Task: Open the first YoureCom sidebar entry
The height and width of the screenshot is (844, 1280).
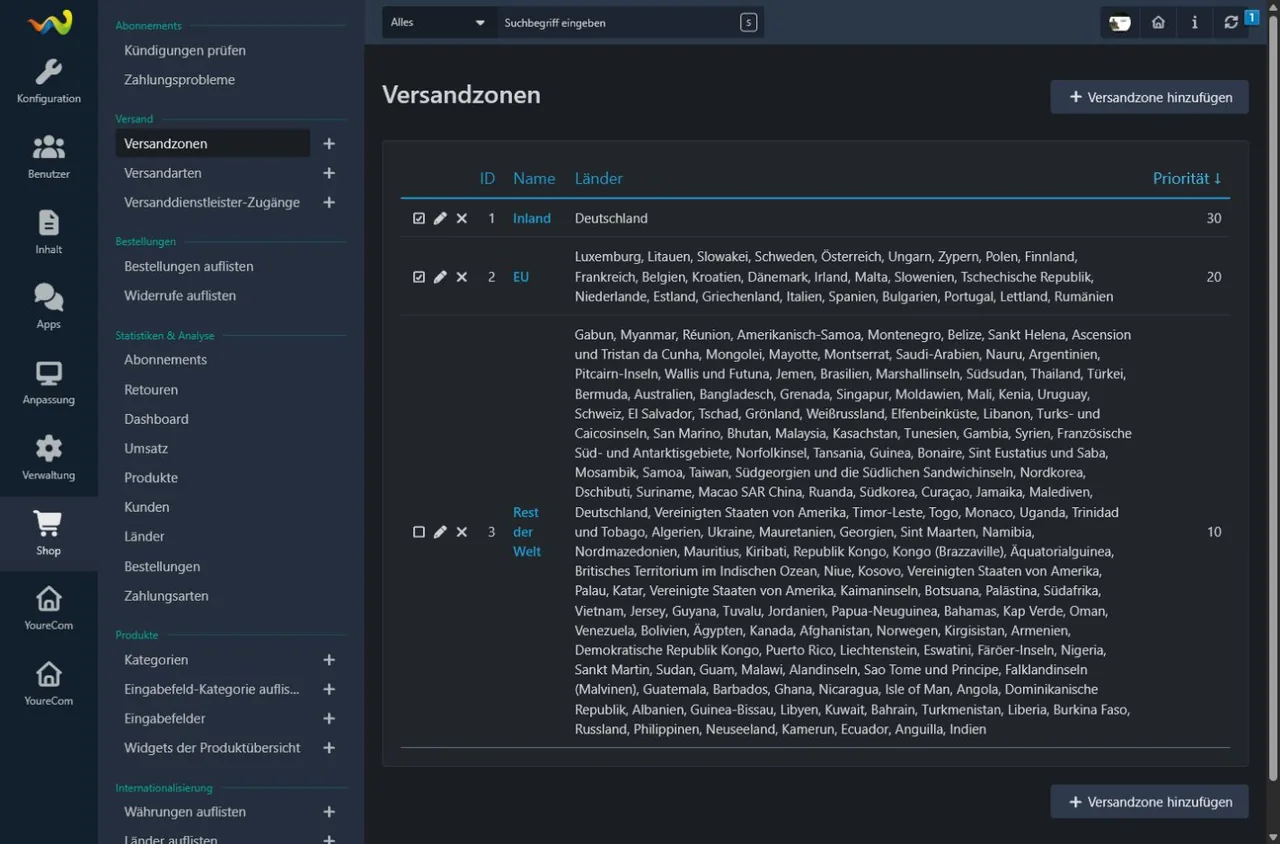Action: tap(48, 608)
